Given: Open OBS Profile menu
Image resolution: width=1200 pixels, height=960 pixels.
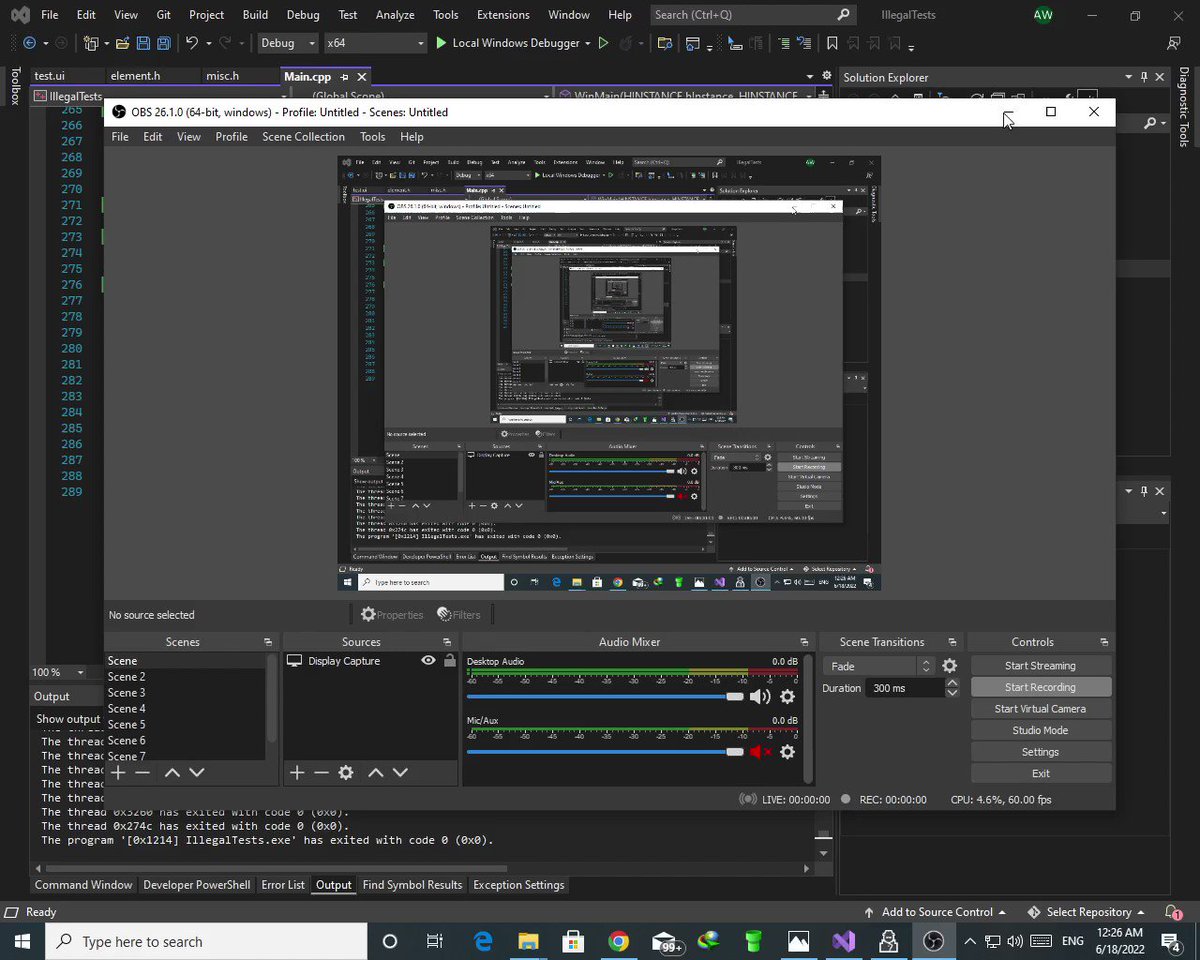Looking at the screenshot, I should click(231, 137).
